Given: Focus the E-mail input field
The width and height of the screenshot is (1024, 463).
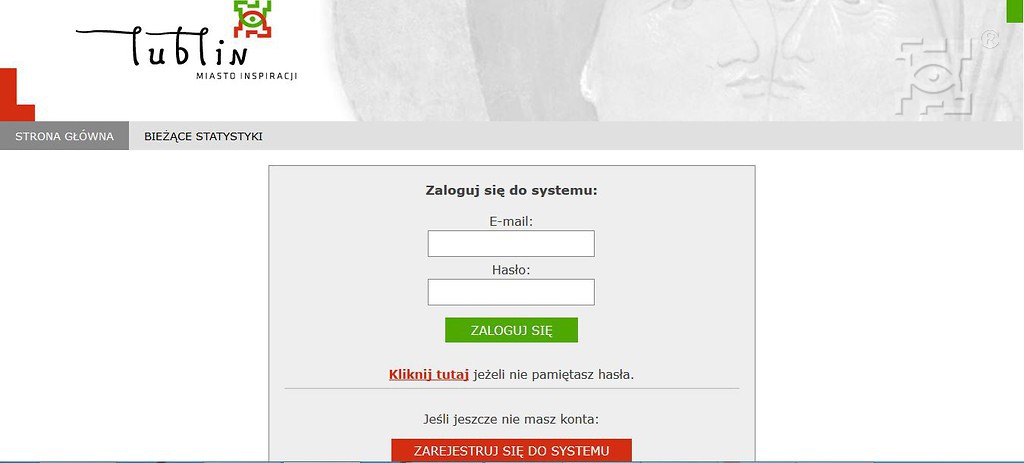Looking at the screenshot, I should click(511, 243).
